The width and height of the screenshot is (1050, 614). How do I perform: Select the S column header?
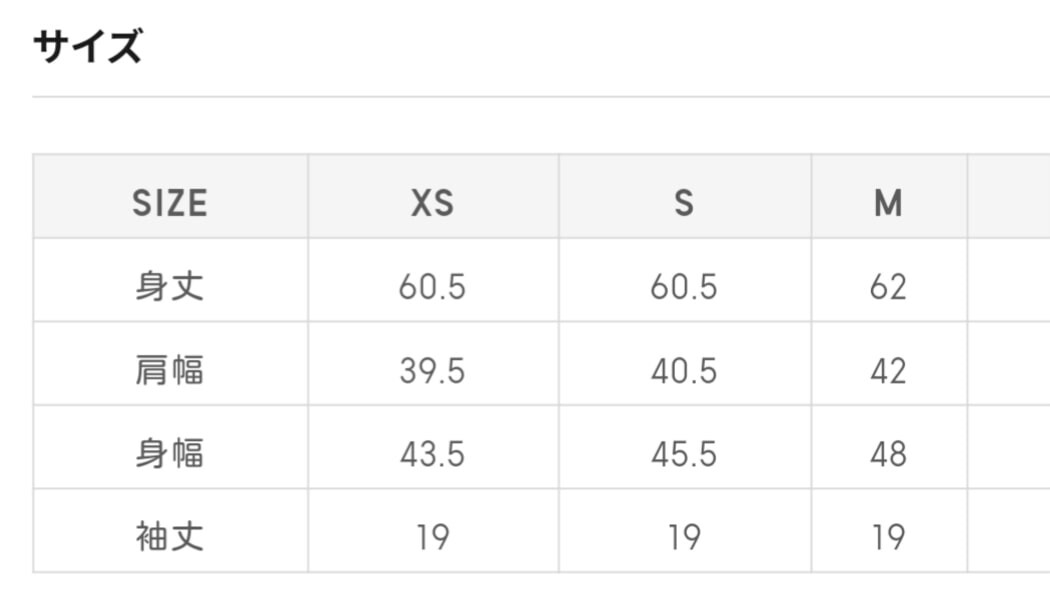(684, 203)
